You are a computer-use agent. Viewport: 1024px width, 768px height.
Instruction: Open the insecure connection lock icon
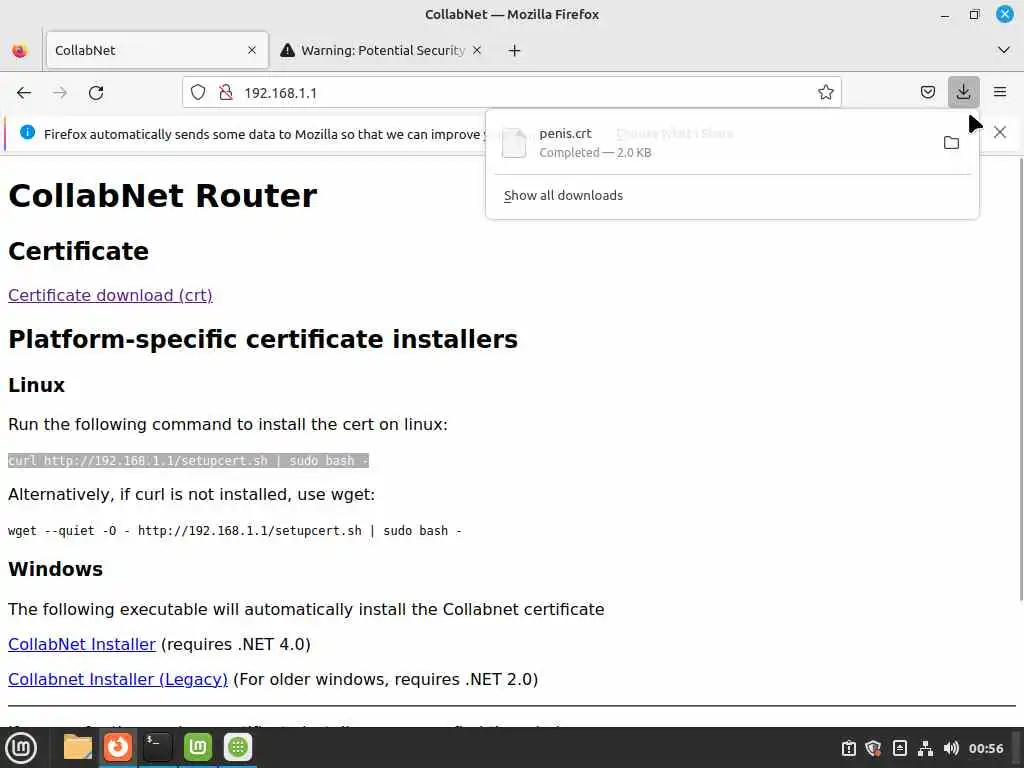coord(226,93)
